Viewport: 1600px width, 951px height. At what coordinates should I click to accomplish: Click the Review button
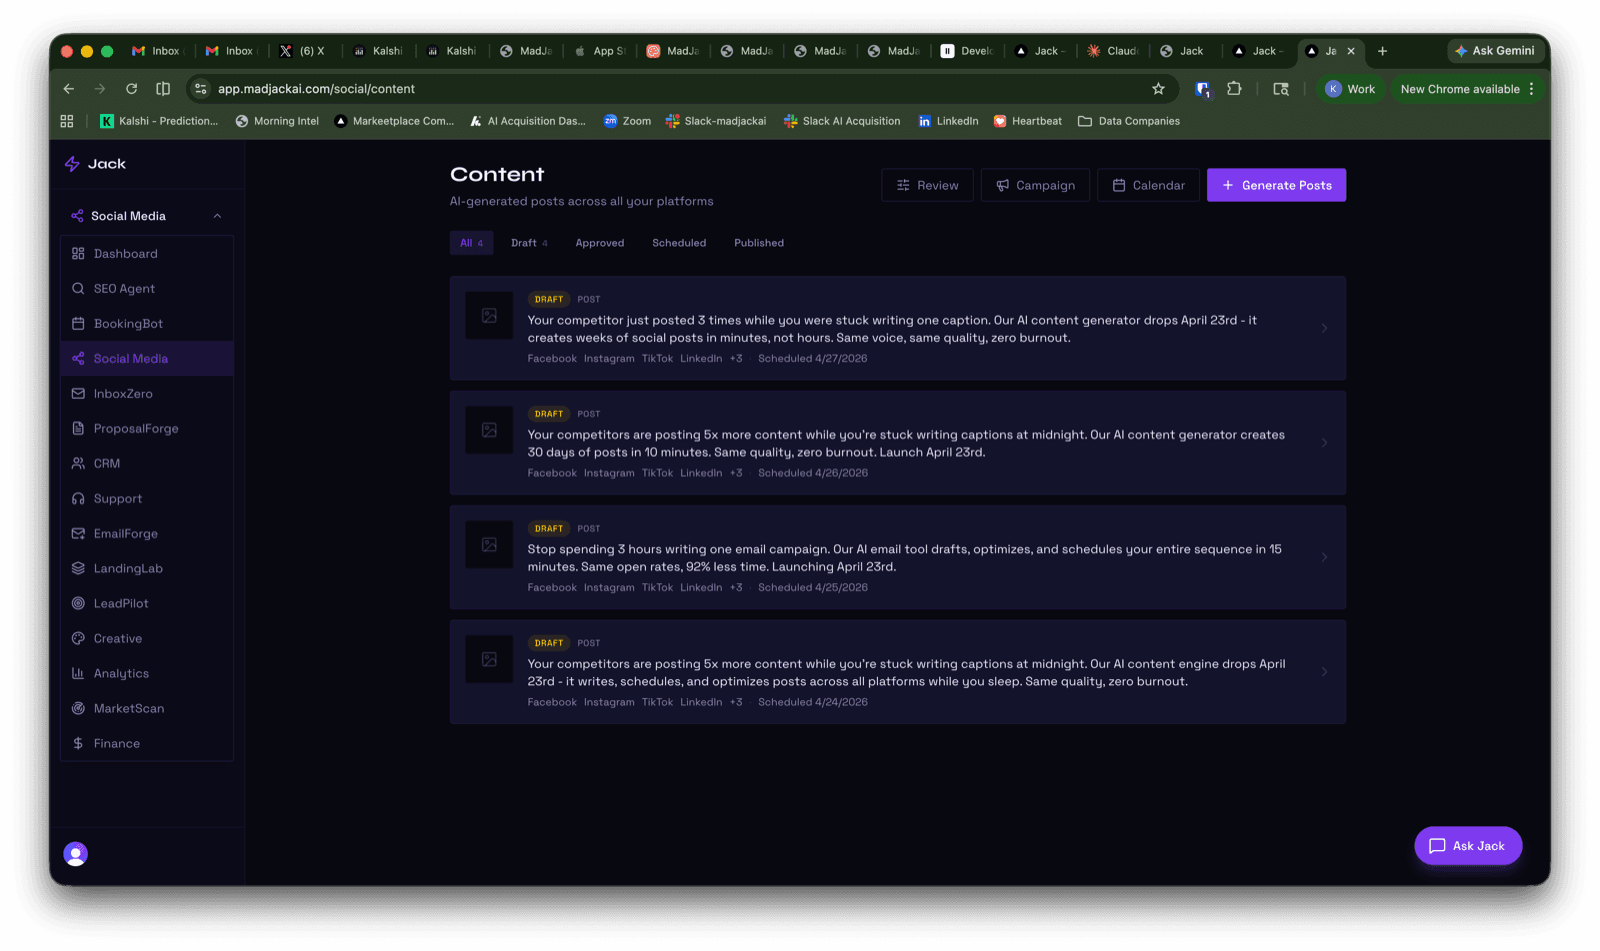coord(927,185)
